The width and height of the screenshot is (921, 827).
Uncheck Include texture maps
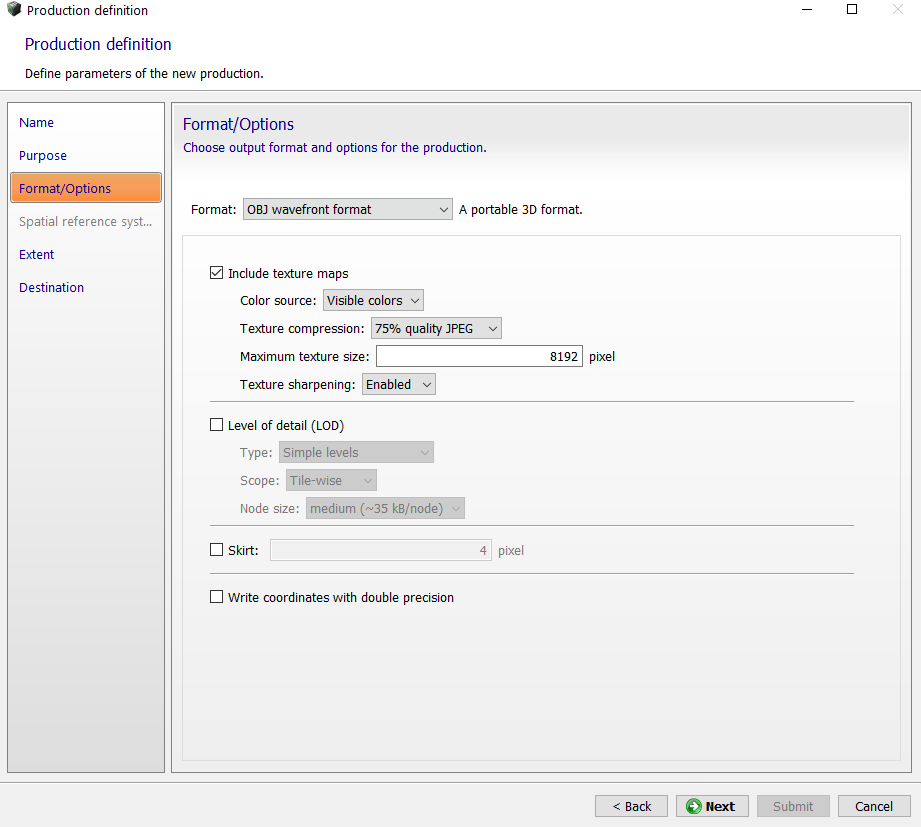[217, 273]
